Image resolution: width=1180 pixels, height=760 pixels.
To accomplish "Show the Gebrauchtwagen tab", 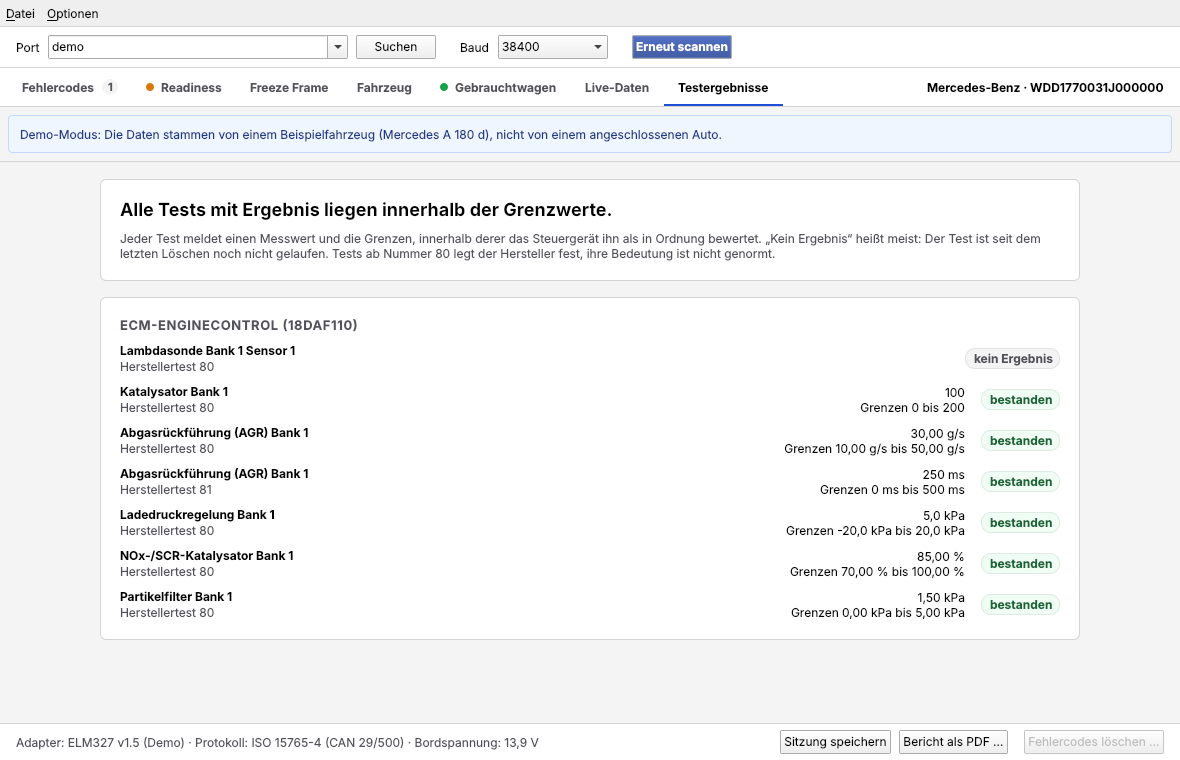I will click(498, 87).
